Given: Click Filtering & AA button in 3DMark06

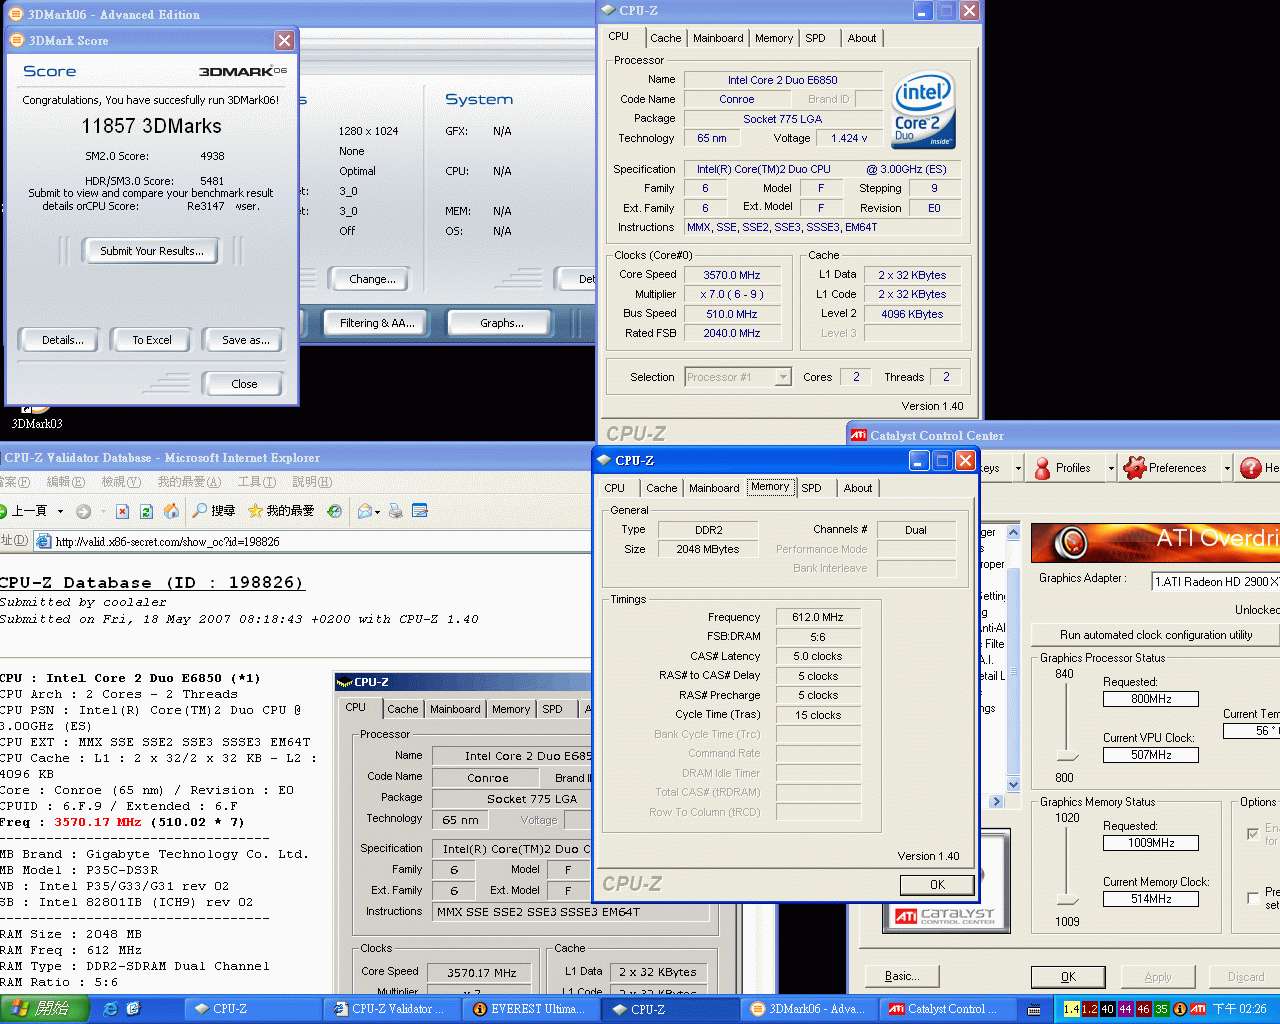Looking at the screenshot, I should pyautogui.click(x=376, y=323).
